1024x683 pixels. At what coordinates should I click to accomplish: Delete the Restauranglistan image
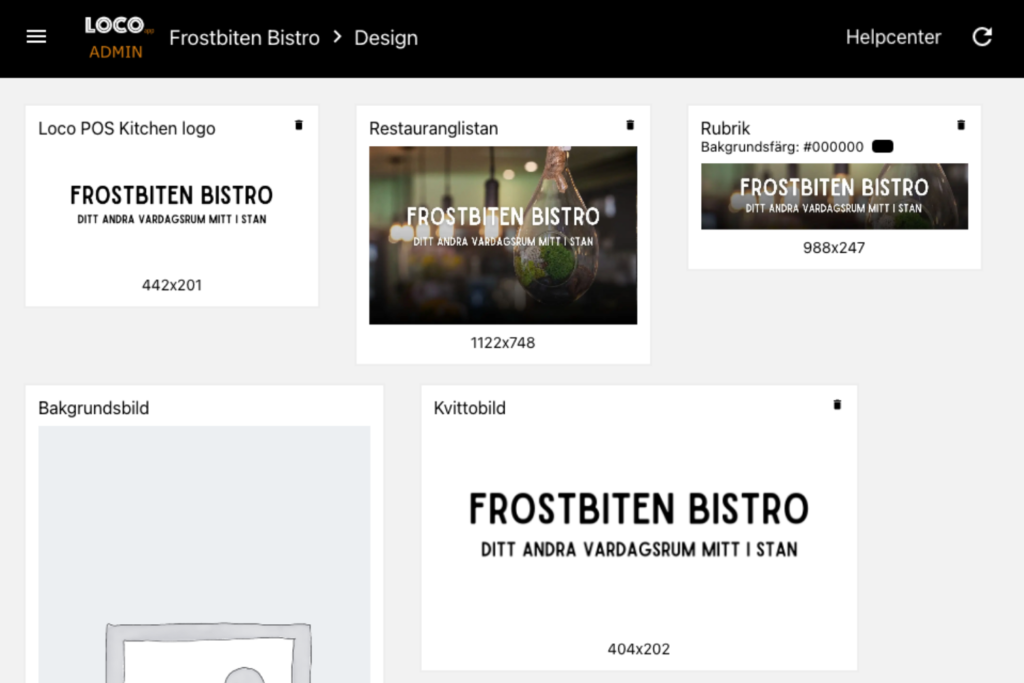(x=630, y=125)
